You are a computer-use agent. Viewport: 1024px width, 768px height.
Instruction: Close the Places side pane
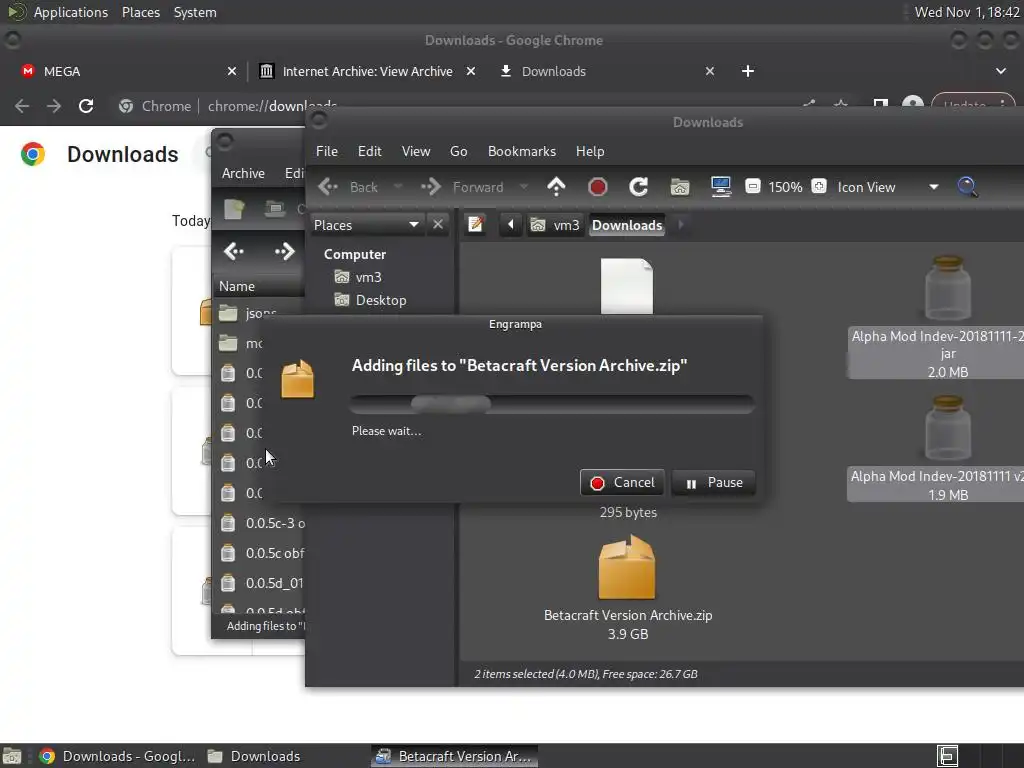click(x=438, y=225)
